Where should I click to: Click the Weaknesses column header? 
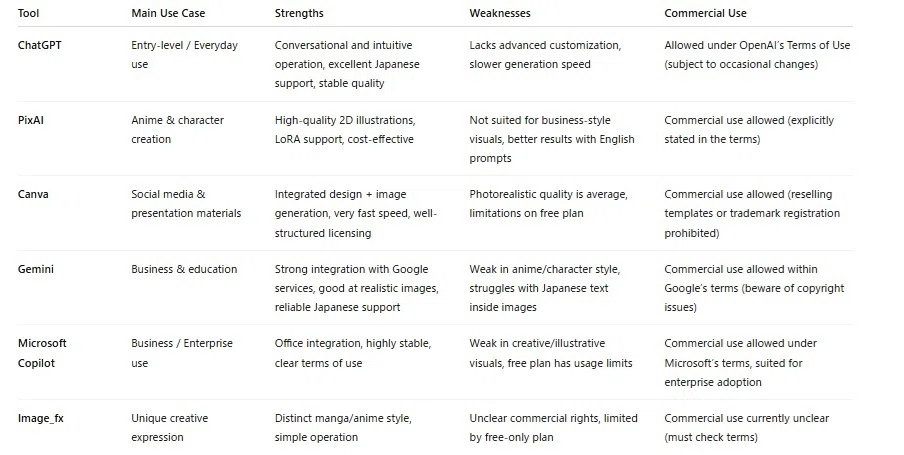tap(499, 13)
